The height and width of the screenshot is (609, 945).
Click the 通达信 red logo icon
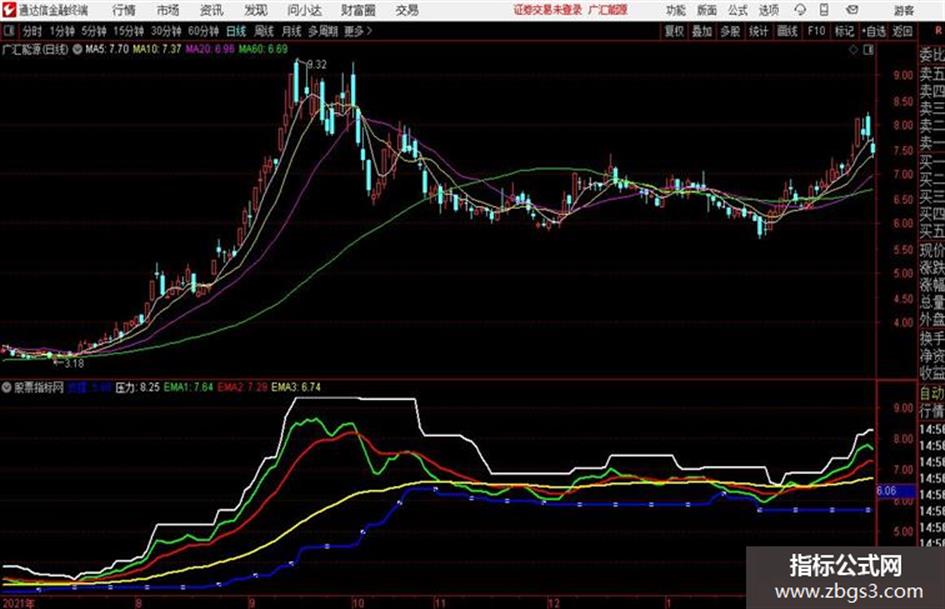coord(8,10)
